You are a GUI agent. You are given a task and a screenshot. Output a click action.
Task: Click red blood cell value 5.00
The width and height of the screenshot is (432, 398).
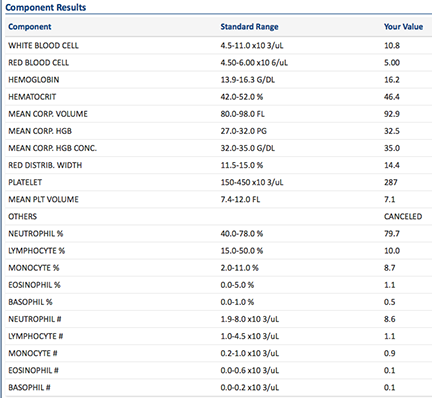pos(392,63)
